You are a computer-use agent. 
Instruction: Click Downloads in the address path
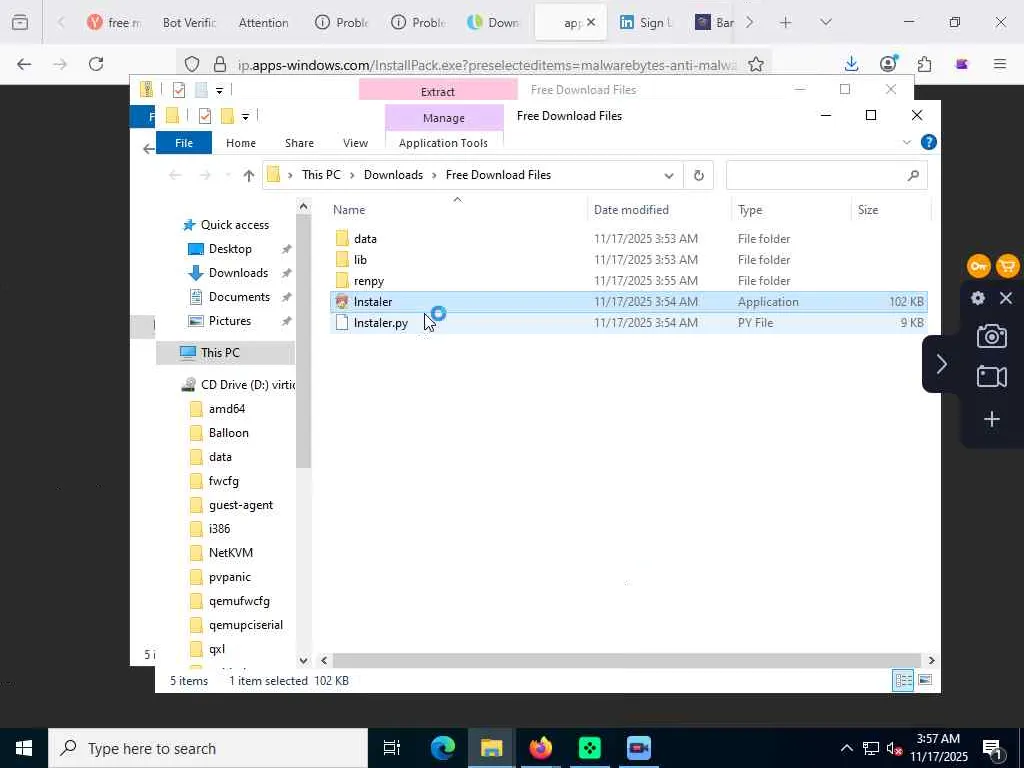393,175
